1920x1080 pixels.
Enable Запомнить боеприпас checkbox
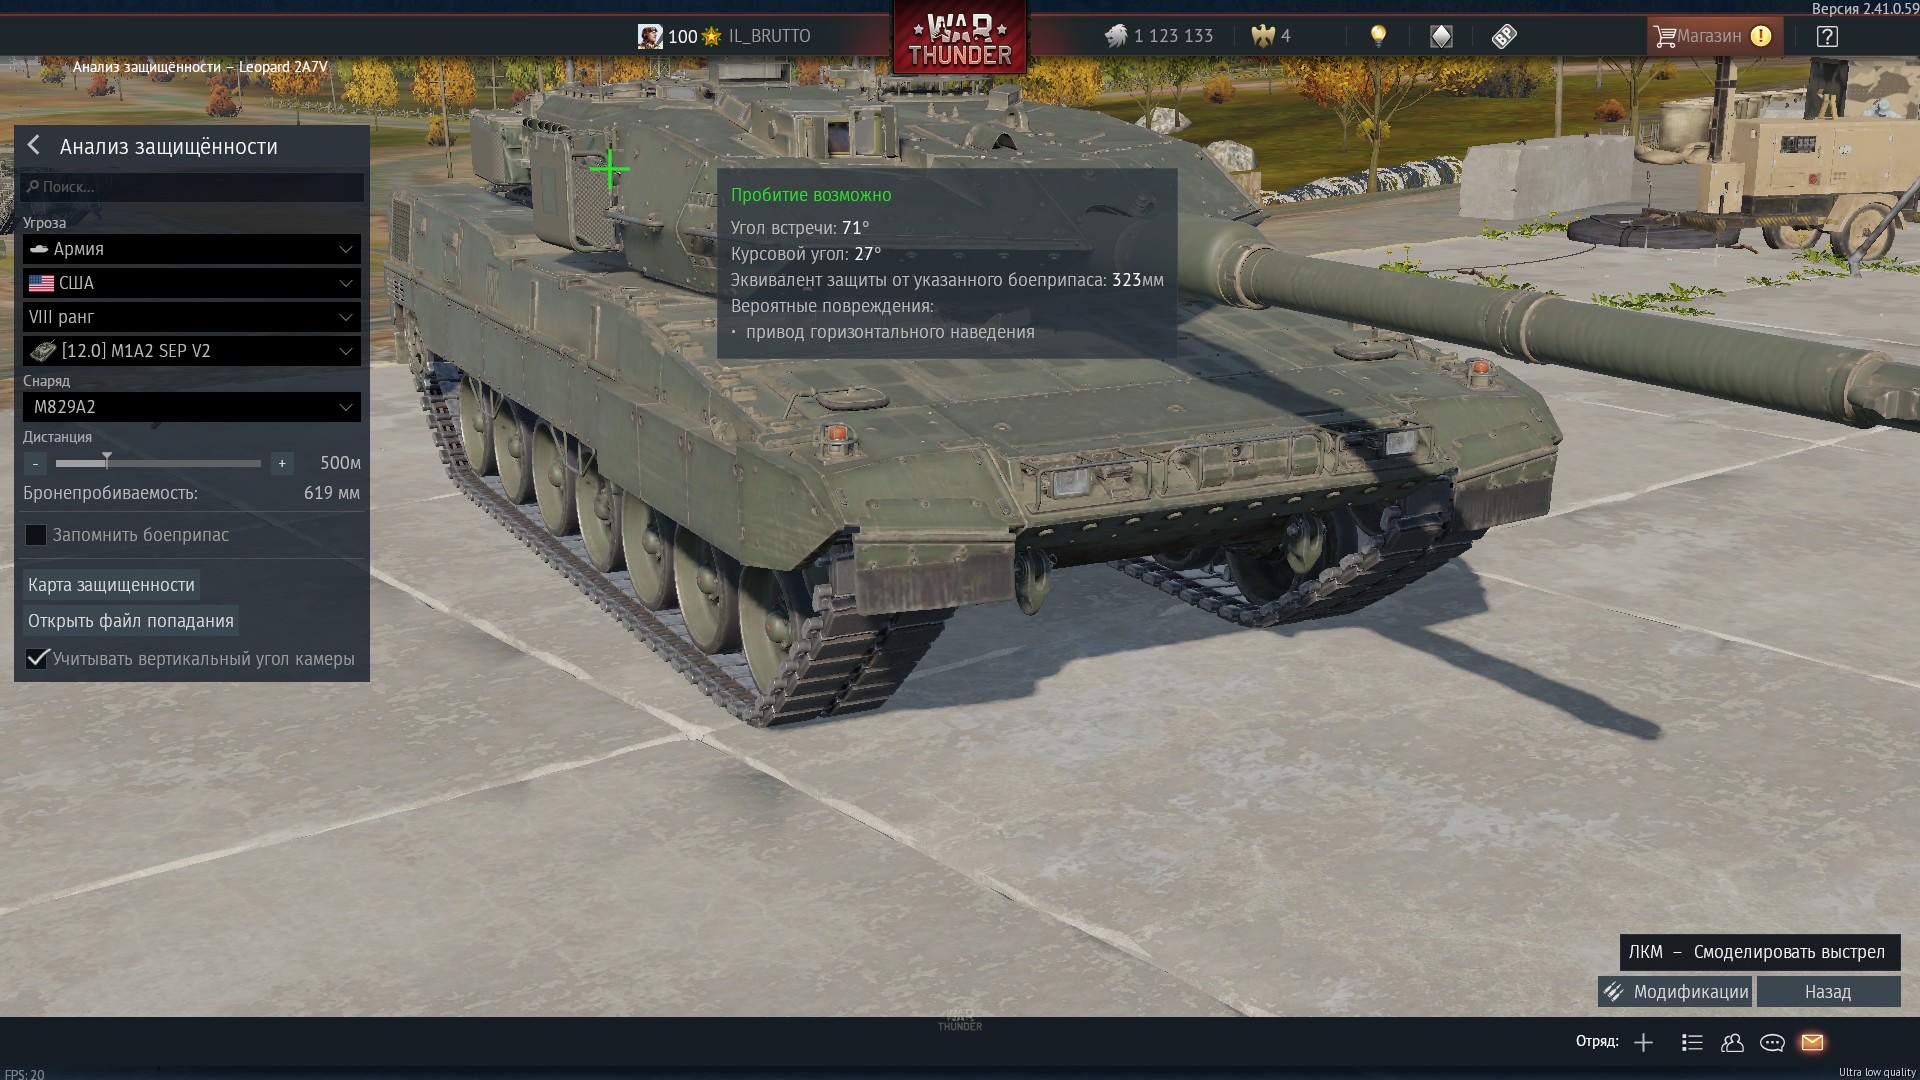pos(36,535)
